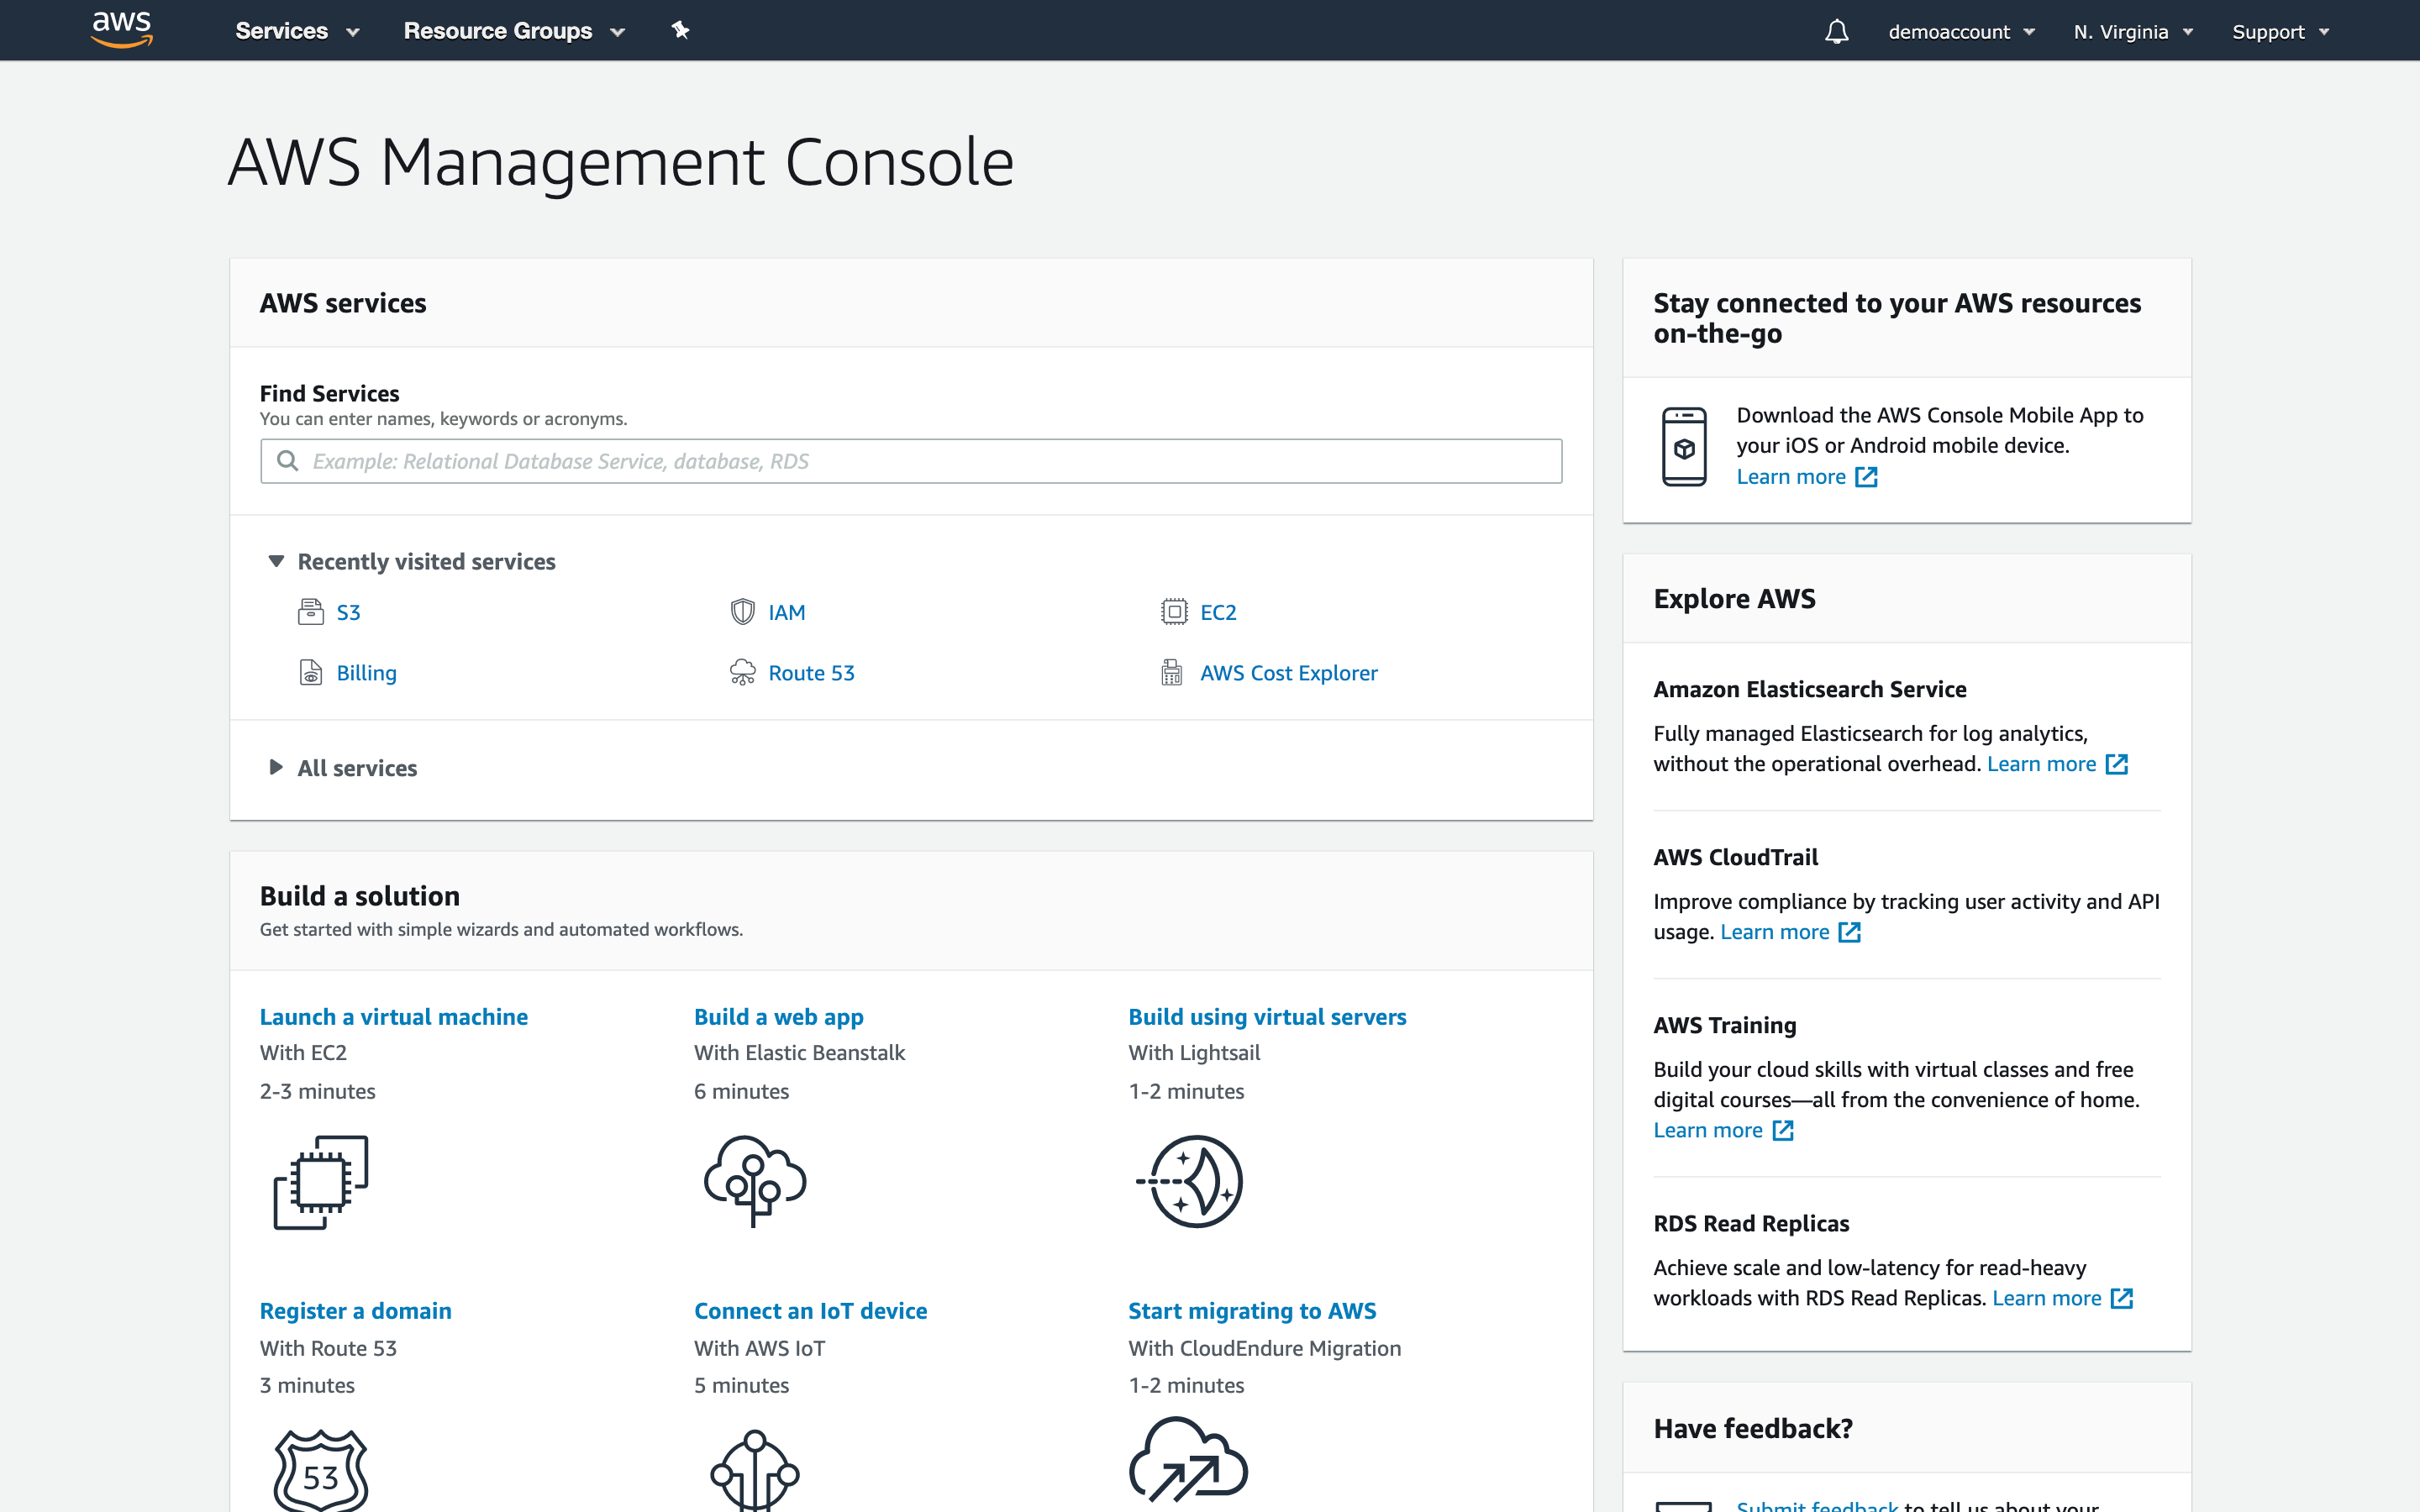Click the Elastic Beanstalk cloud tree illustration
The image size is (2420, 1512).
tap(755, 1181)
